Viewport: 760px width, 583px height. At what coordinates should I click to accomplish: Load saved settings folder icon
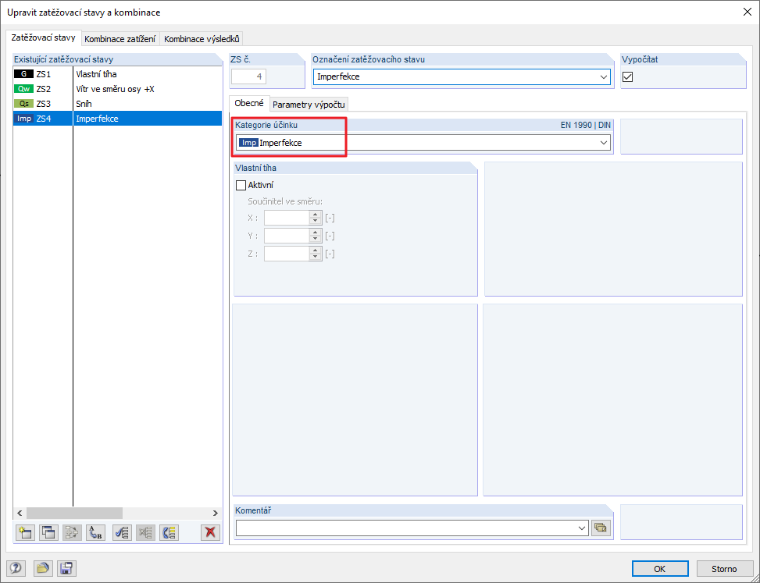(x=43, y=568)
